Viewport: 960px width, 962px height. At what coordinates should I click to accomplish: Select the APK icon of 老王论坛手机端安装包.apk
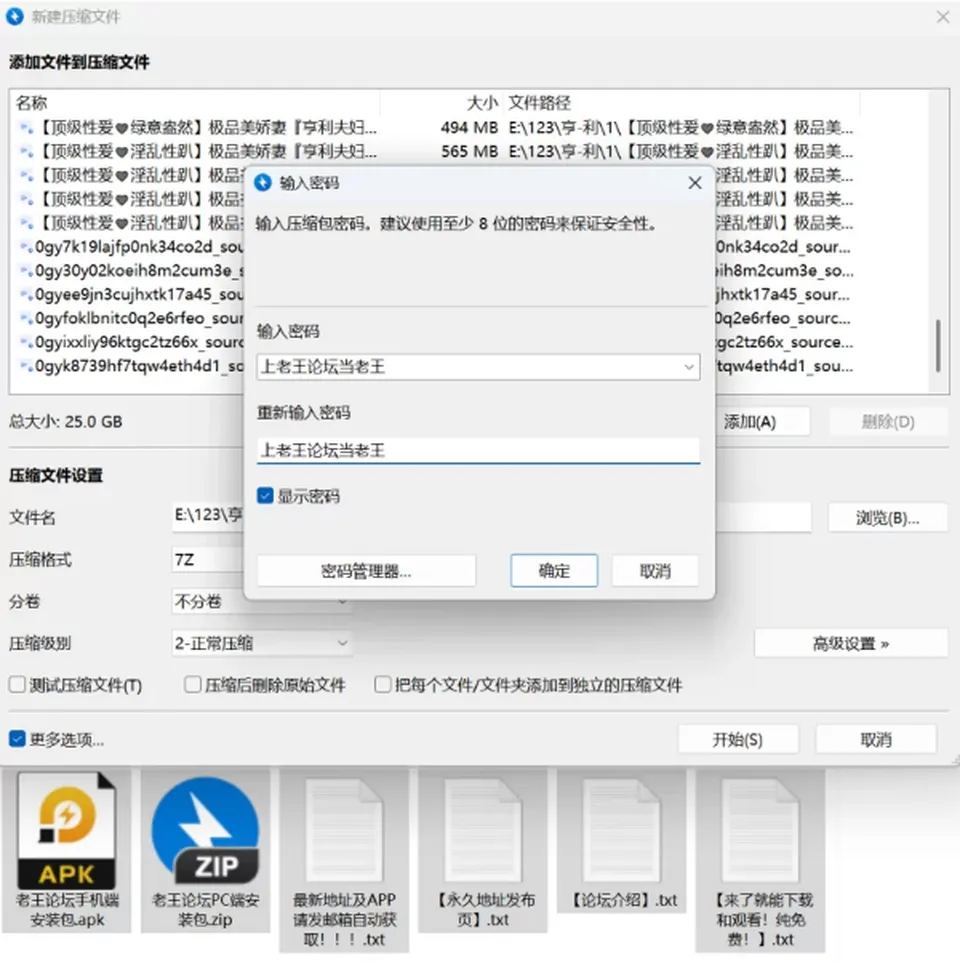point(67,830)
